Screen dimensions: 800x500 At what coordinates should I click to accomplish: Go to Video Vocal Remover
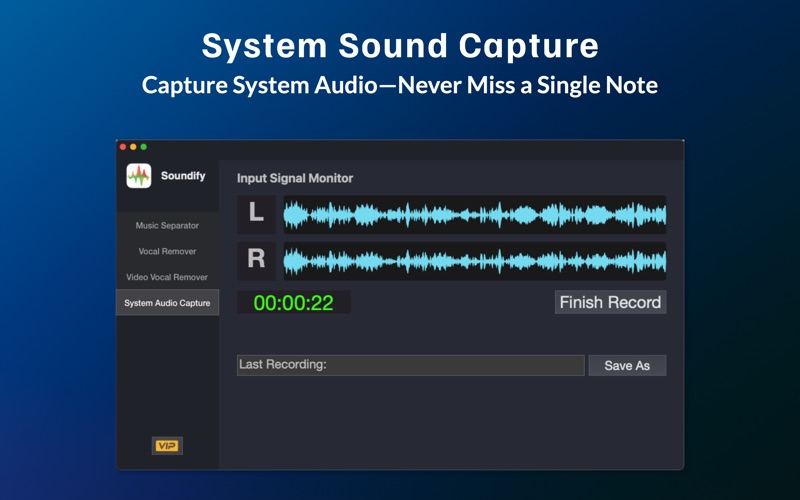(x=167, y=277)
